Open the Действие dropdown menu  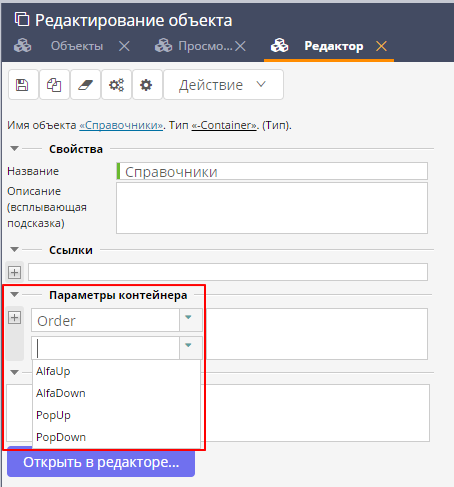[223, 85]
